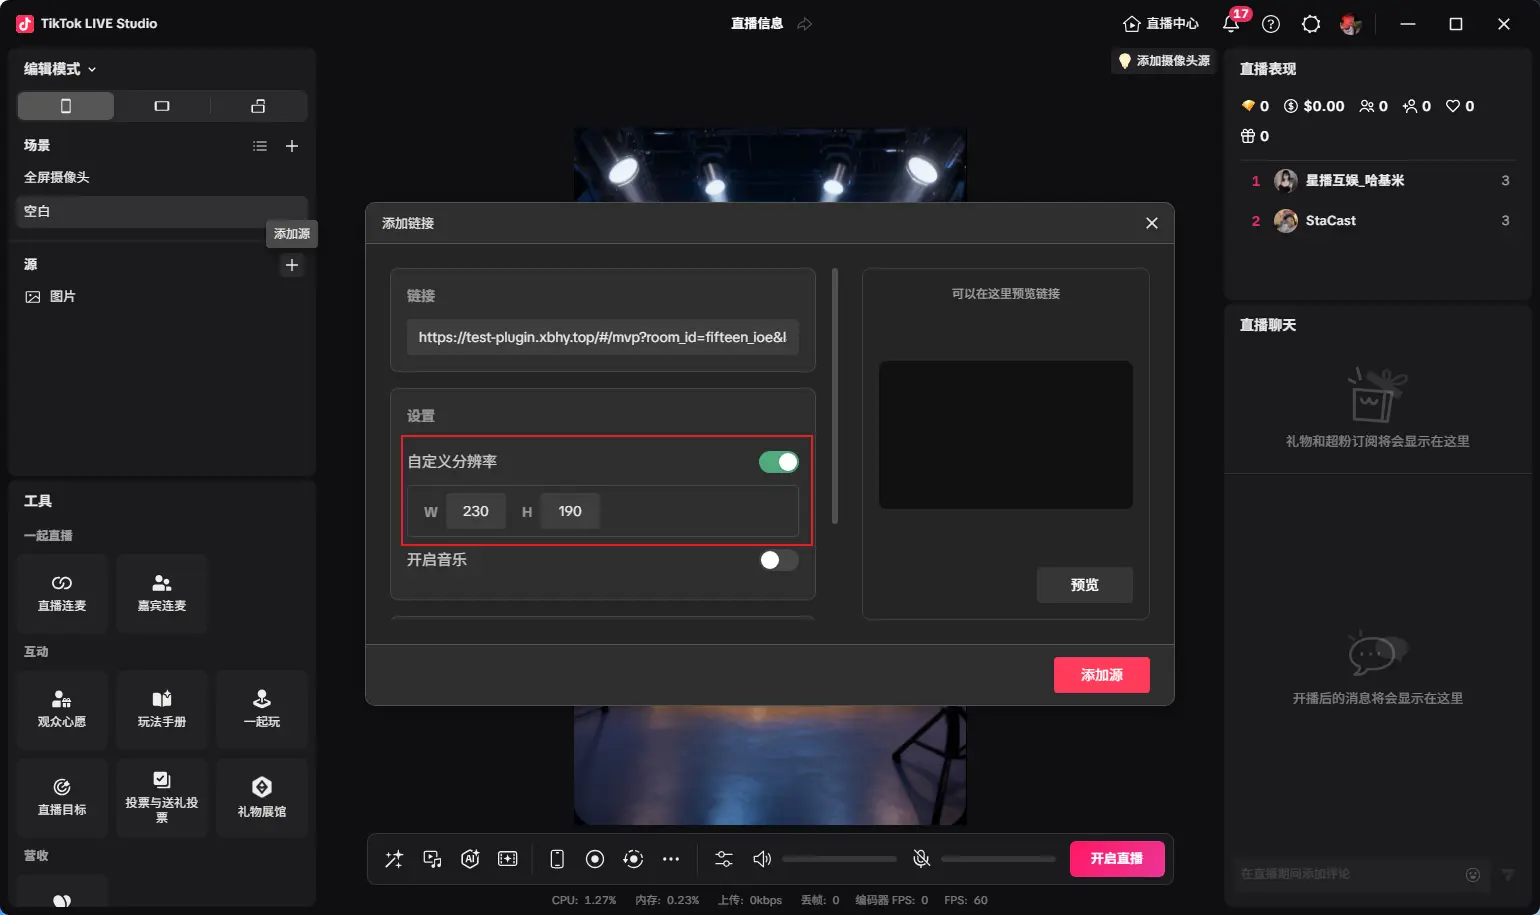This screenshot has width=1540, height=915.
Task: Disable the 自定义分辨率 toggle
Action: click(x=778, y=461)
